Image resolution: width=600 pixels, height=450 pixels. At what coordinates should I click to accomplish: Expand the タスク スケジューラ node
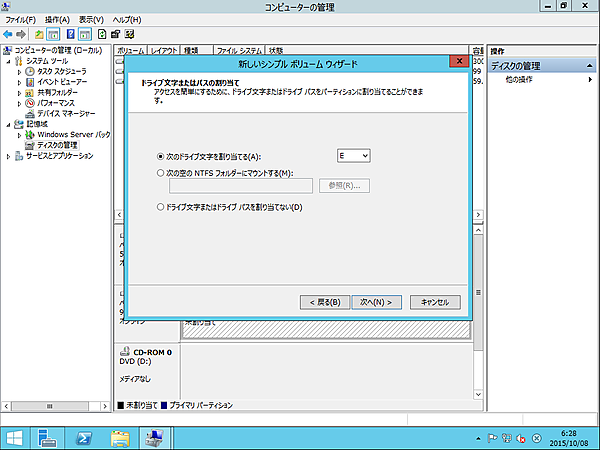[x=19, y=72]
